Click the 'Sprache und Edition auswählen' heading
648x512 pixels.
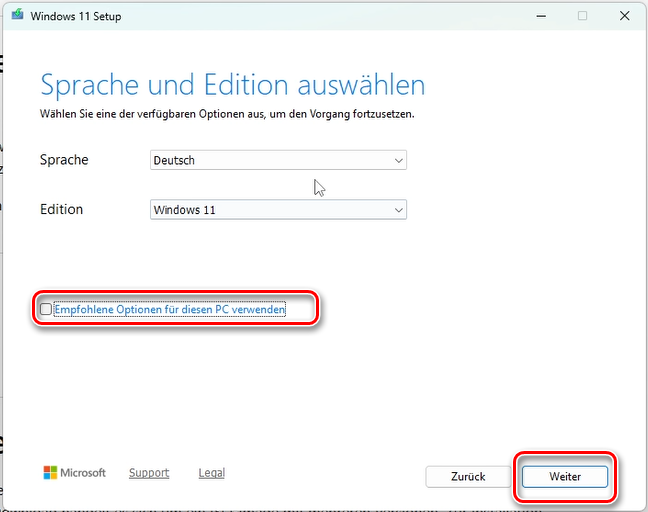[x=233, y=85]
